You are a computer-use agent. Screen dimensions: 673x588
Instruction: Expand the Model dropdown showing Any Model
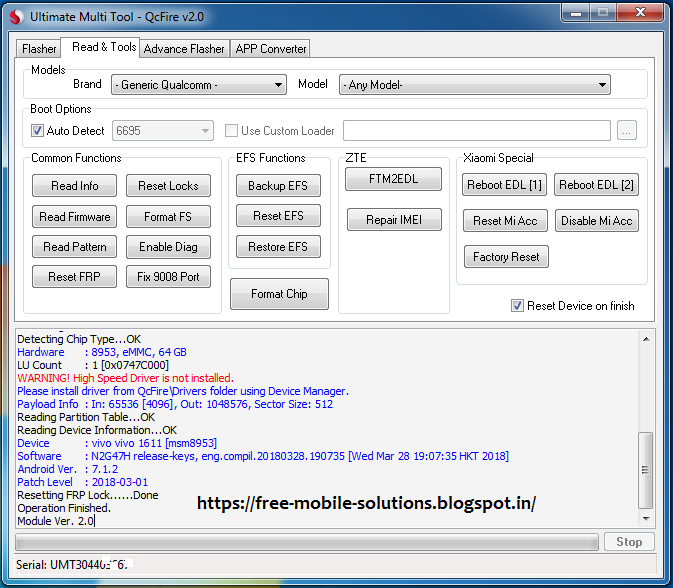474,85
